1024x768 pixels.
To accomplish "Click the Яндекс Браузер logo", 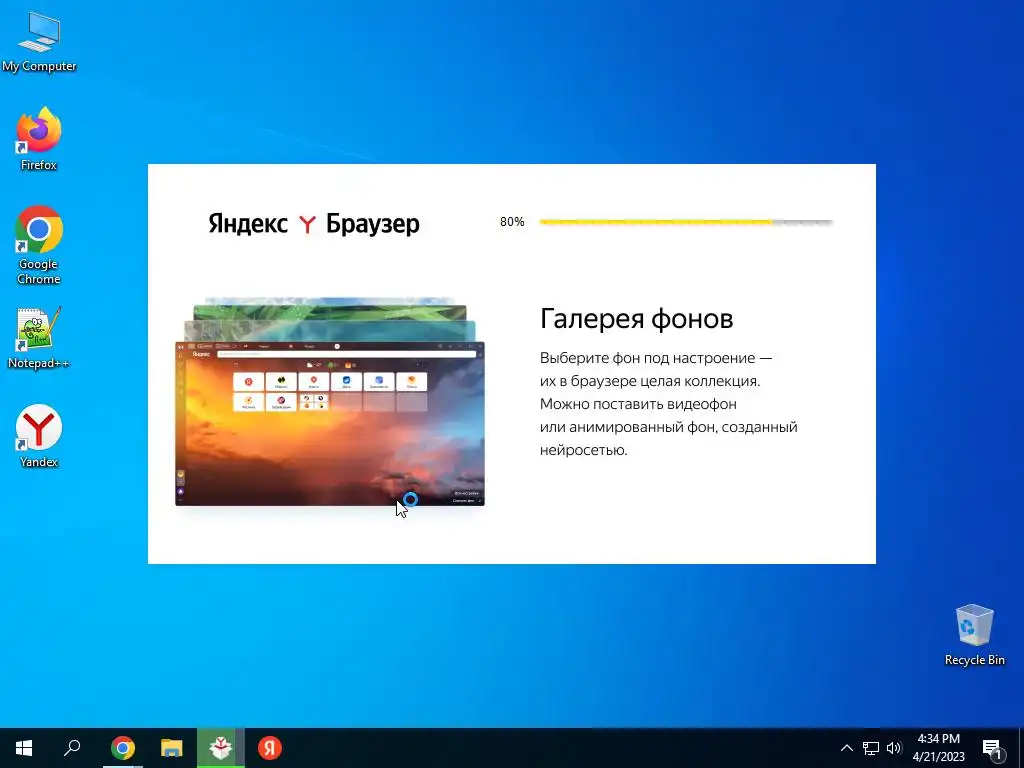I will tap(313, 224).
